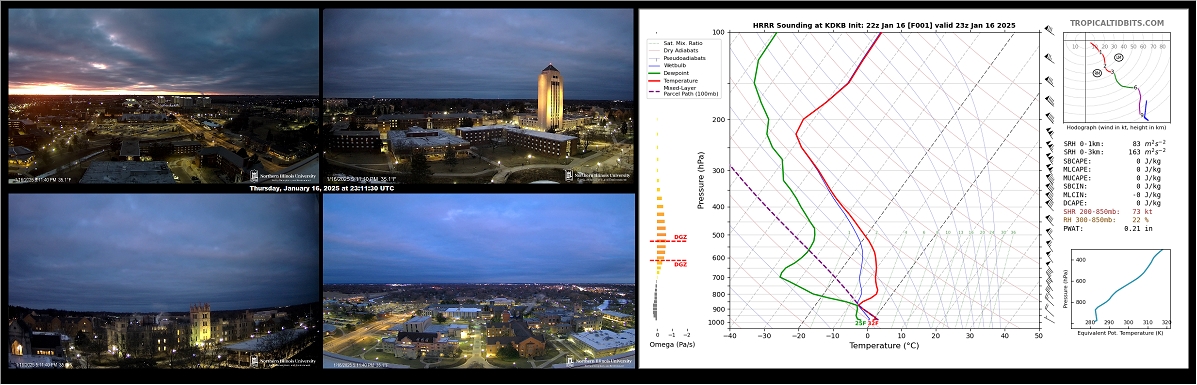Click the Wetbulb legend entry
The image size is (1197, 385).
(669, 66)
